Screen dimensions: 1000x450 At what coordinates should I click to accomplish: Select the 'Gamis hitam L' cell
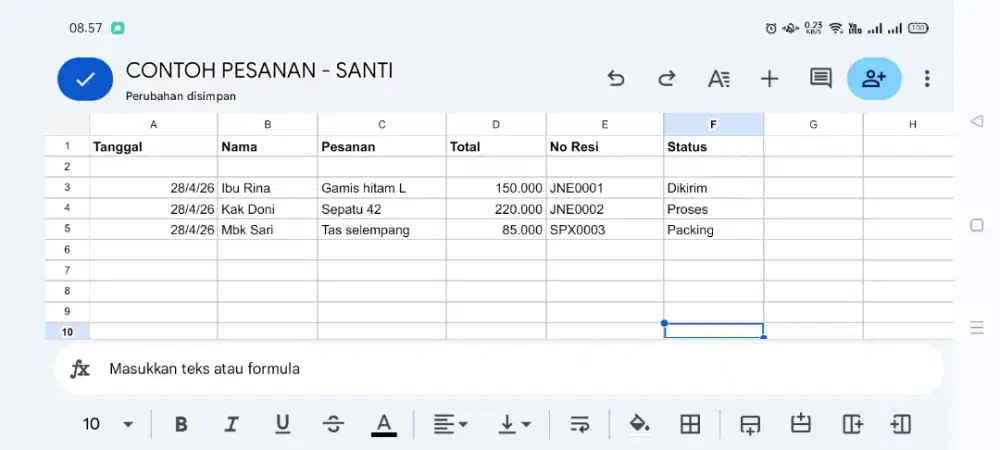pos(382,188)
